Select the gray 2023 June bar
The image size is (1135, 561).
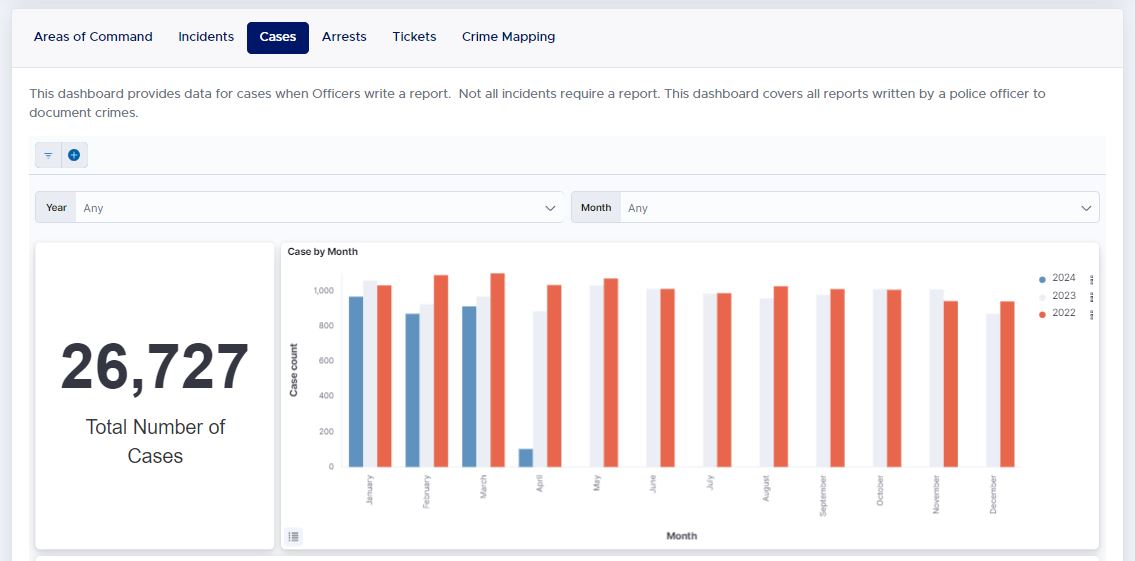654,378
